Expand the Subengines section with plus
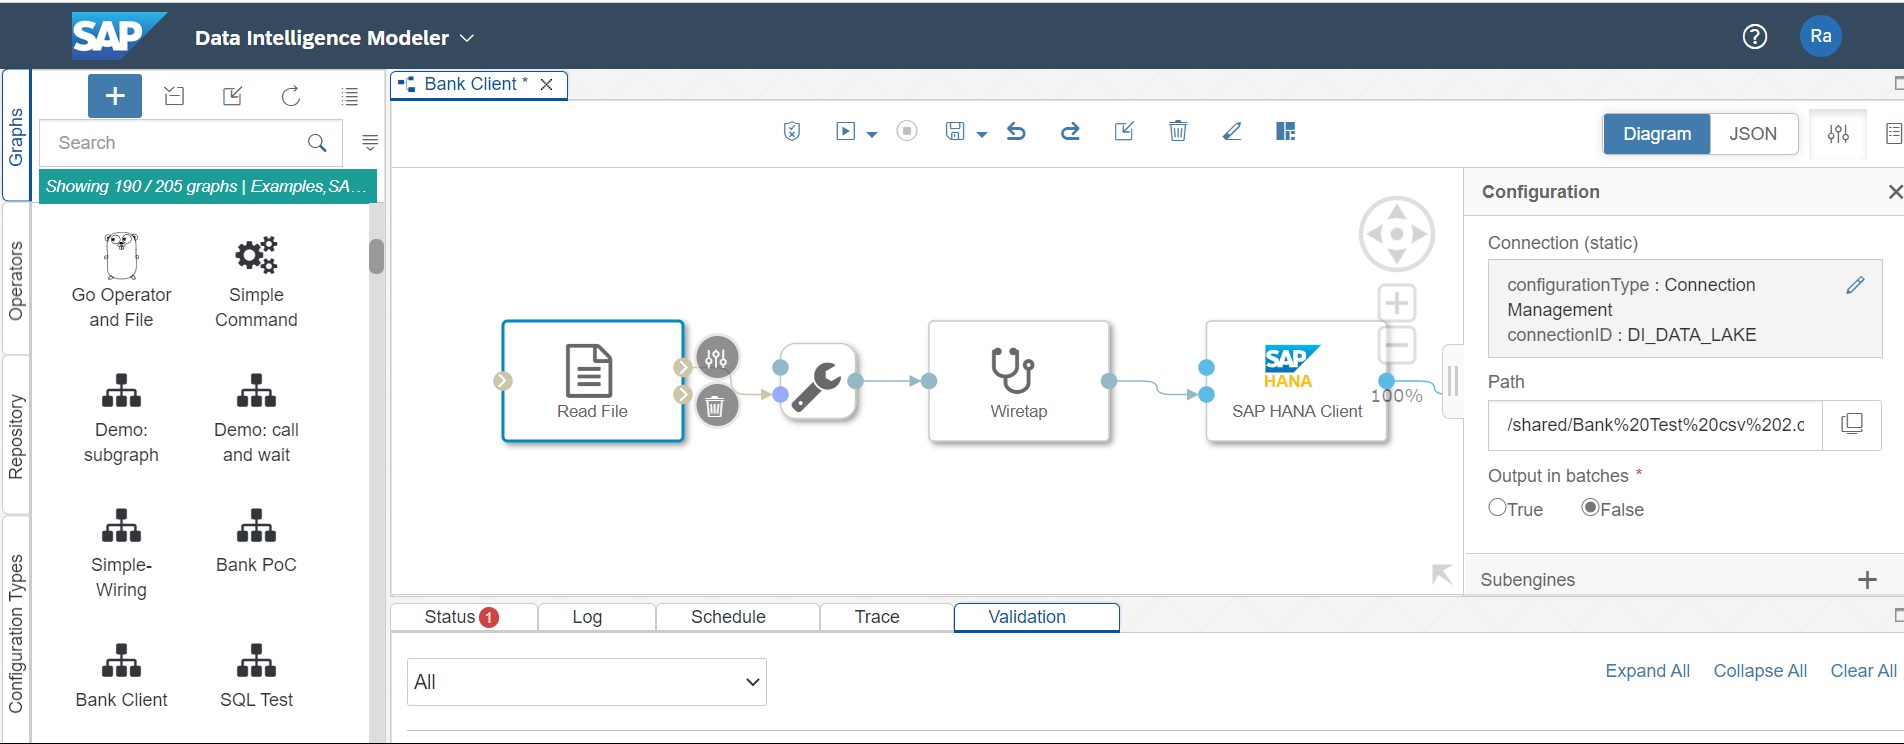 point(1866,580)
